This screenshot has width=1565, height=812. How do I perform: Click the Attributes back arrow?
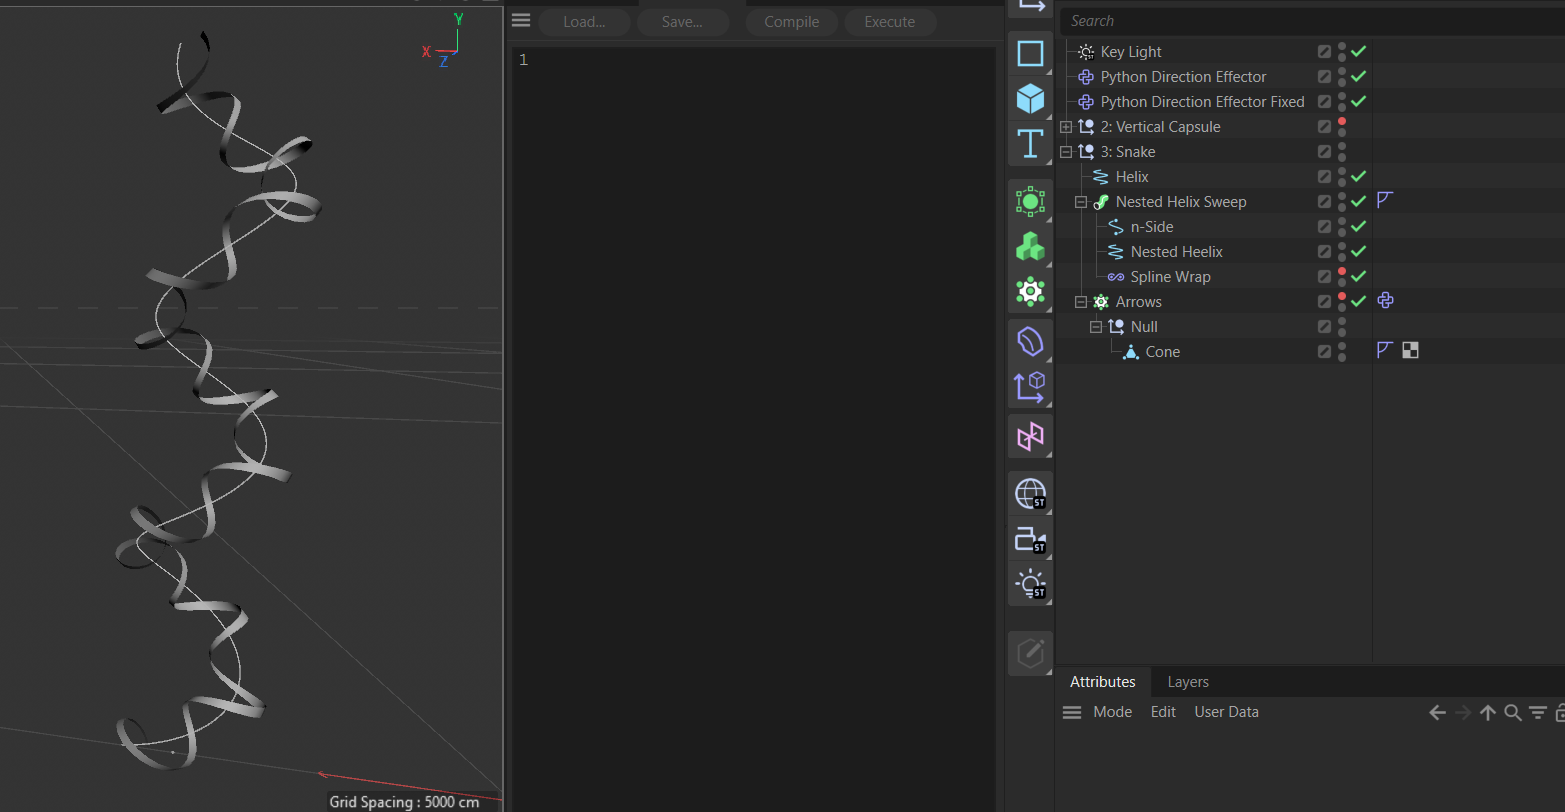pyautogui.click(x=1437, y=713)
